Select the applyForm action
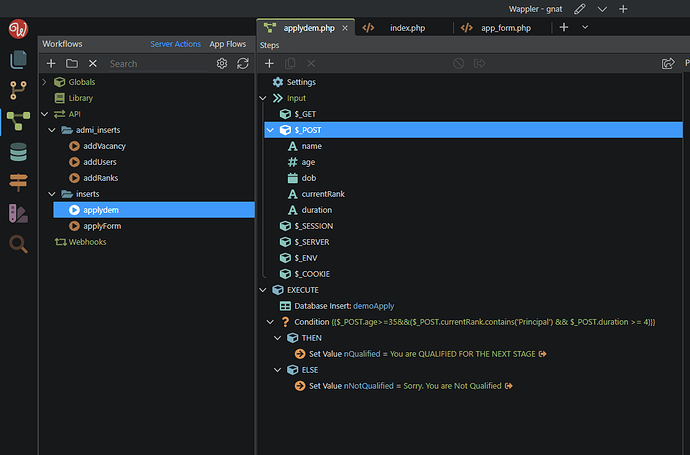Viewport: 690px width, 455px height. (x=101, y=226)
